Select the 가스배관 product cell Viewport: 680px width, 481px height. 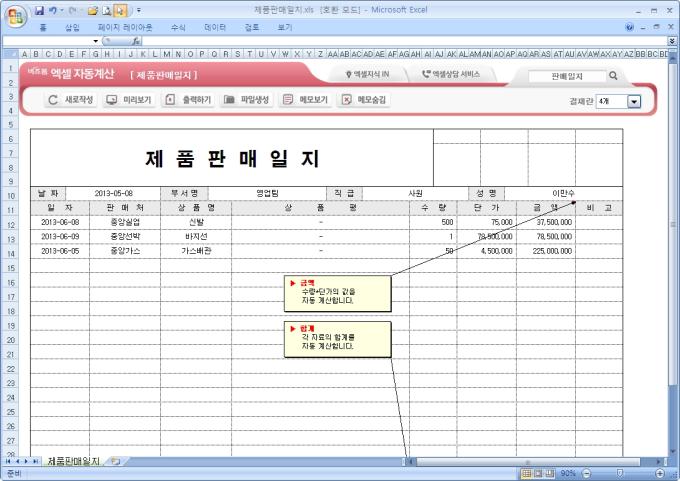(x=196, y=251)
